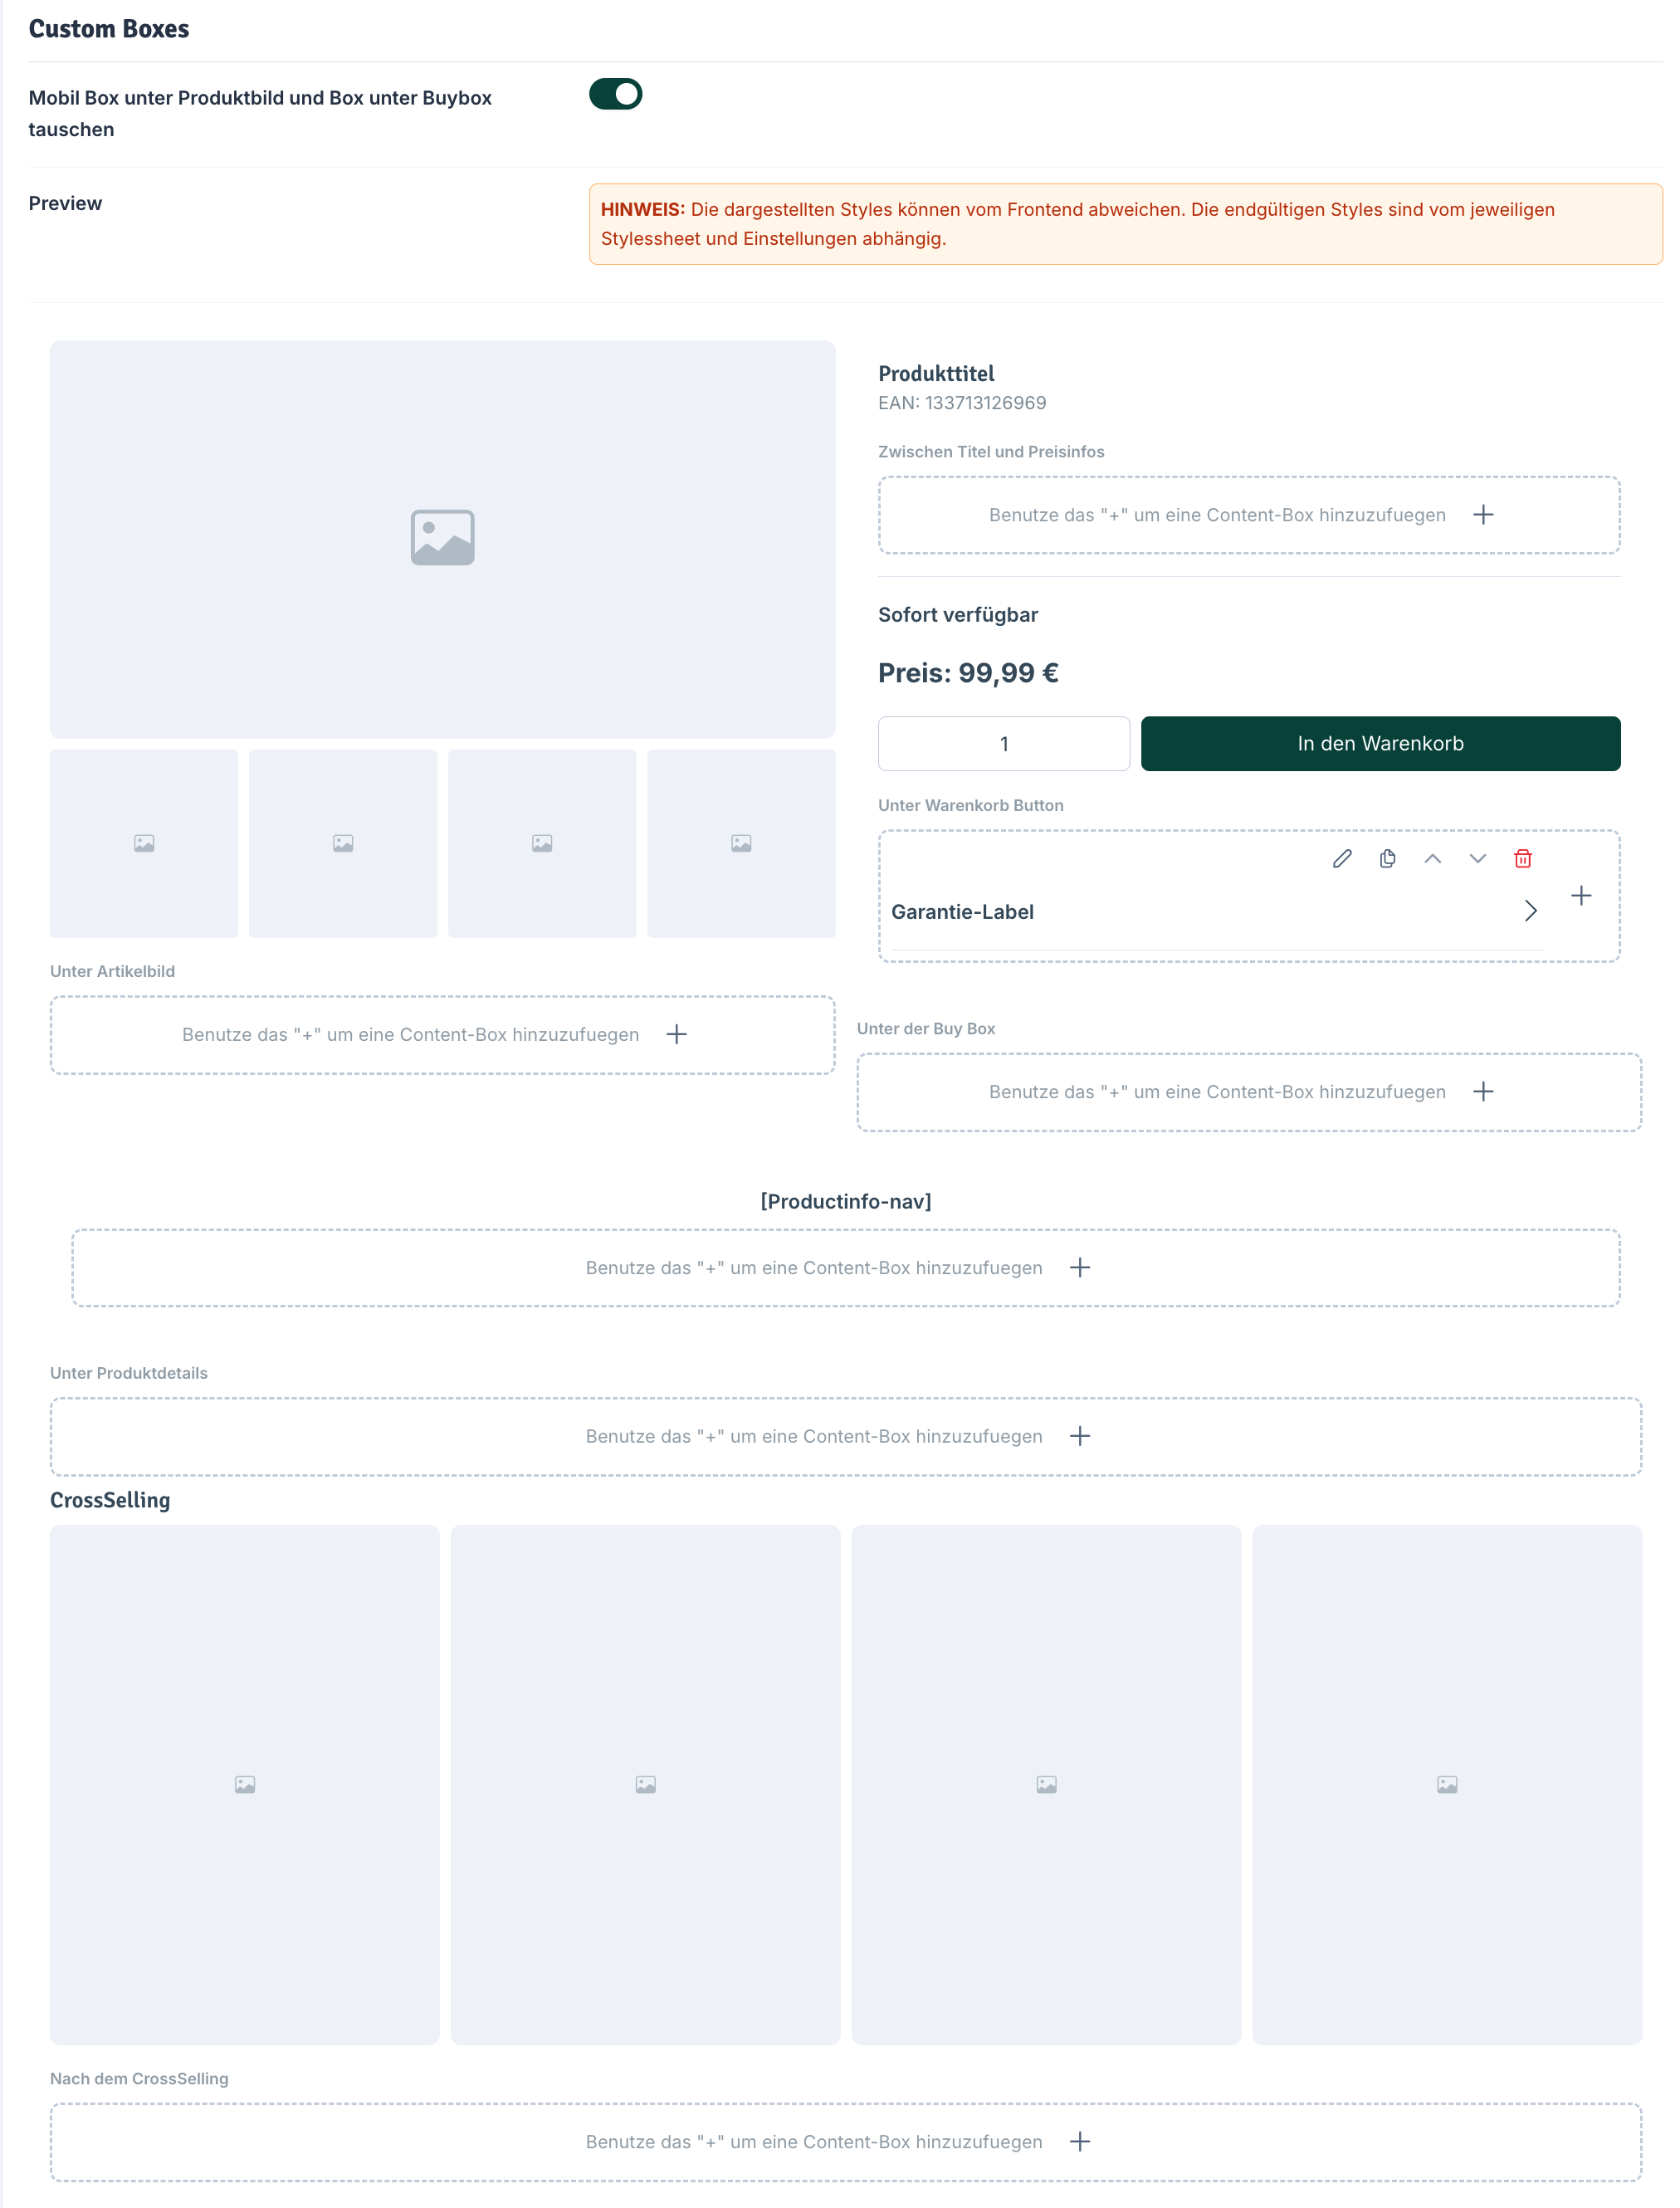
Task: Add content box under Nach dem CrossSelling
Action: coord(1080,2142)
